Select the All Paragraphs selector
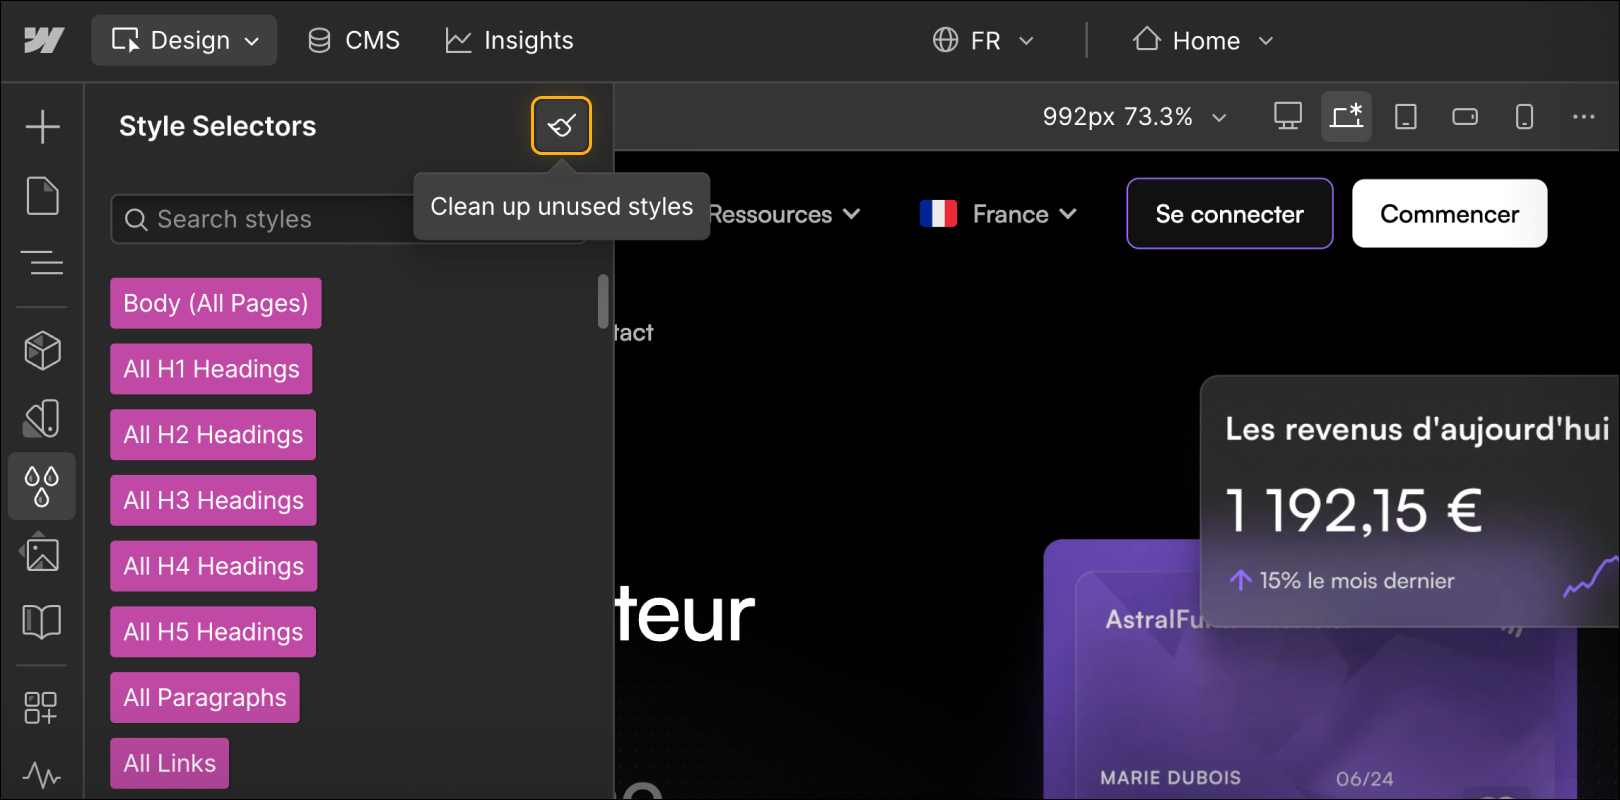The width and height of the screenshot is (1620, 800). [x=205, y=698]
